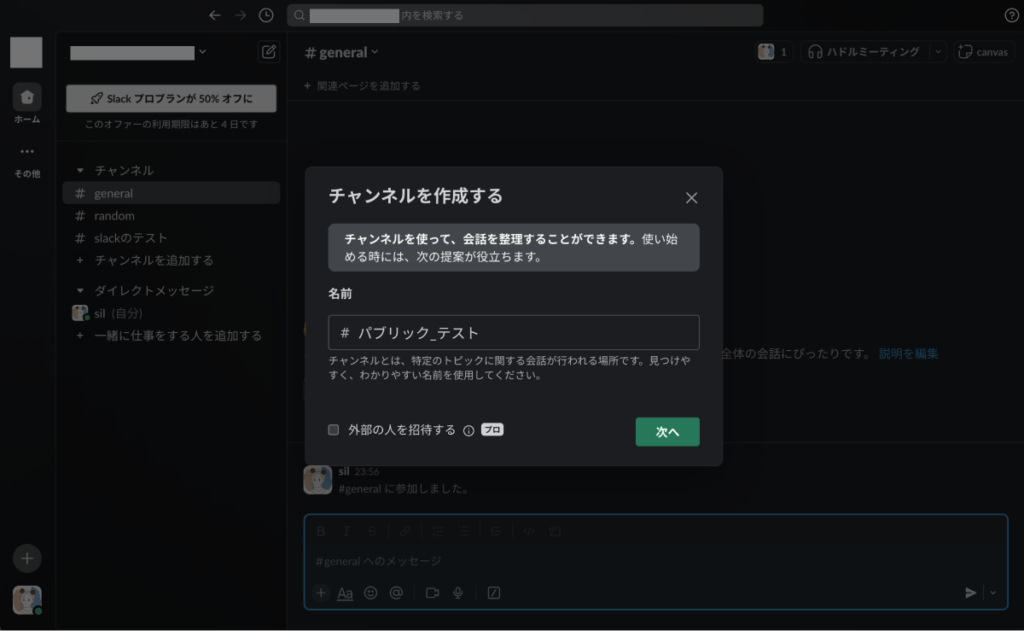Click the round plus button in sidebar
This screenshot has height=631, width=1024.
pyautogui.click(x=27, y=557)
